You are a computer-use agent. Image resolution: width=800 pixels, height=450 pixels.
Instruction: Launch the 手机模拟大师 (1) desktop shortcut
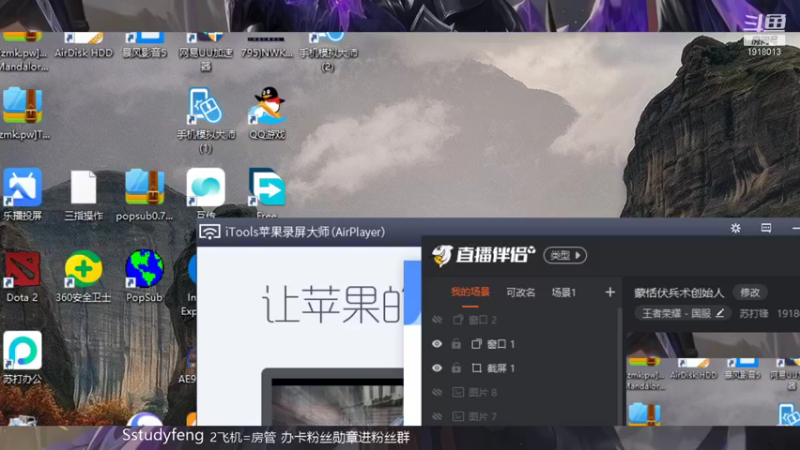coord(206,120)
